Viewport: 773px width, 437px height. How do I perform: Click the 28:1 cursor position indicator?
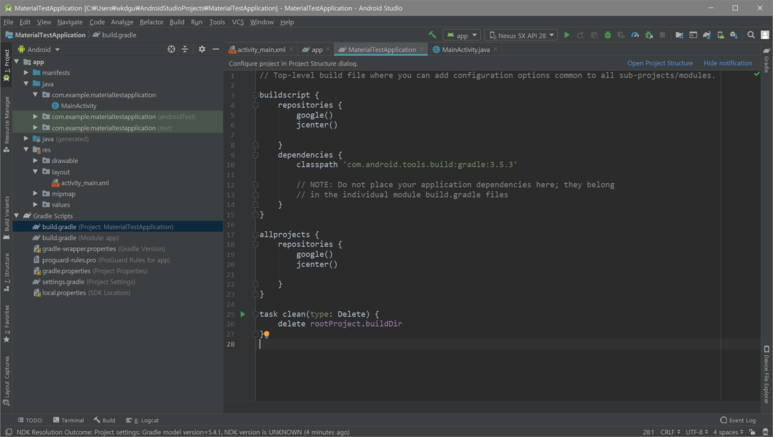[x=648, y=432]
